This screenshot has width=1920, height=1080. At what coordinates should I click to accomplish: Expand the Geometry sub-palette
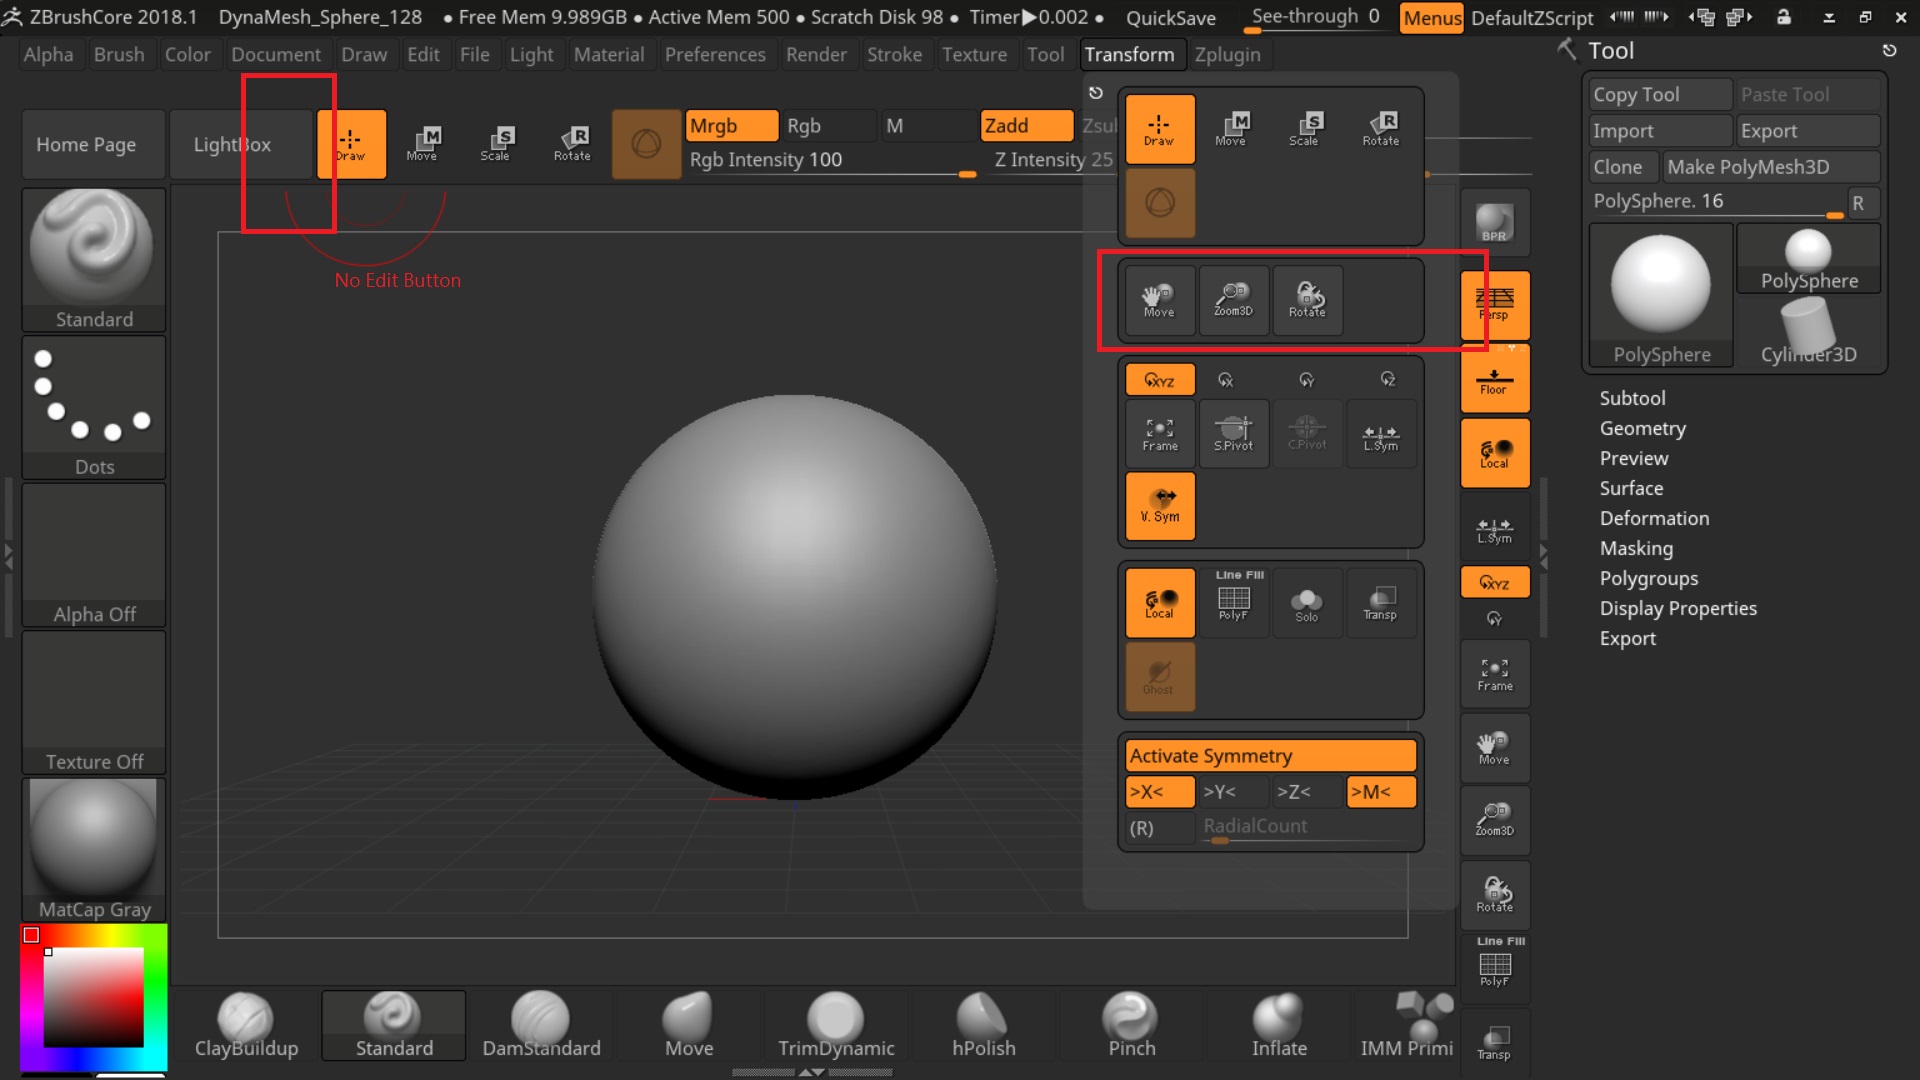point(1642,428)
